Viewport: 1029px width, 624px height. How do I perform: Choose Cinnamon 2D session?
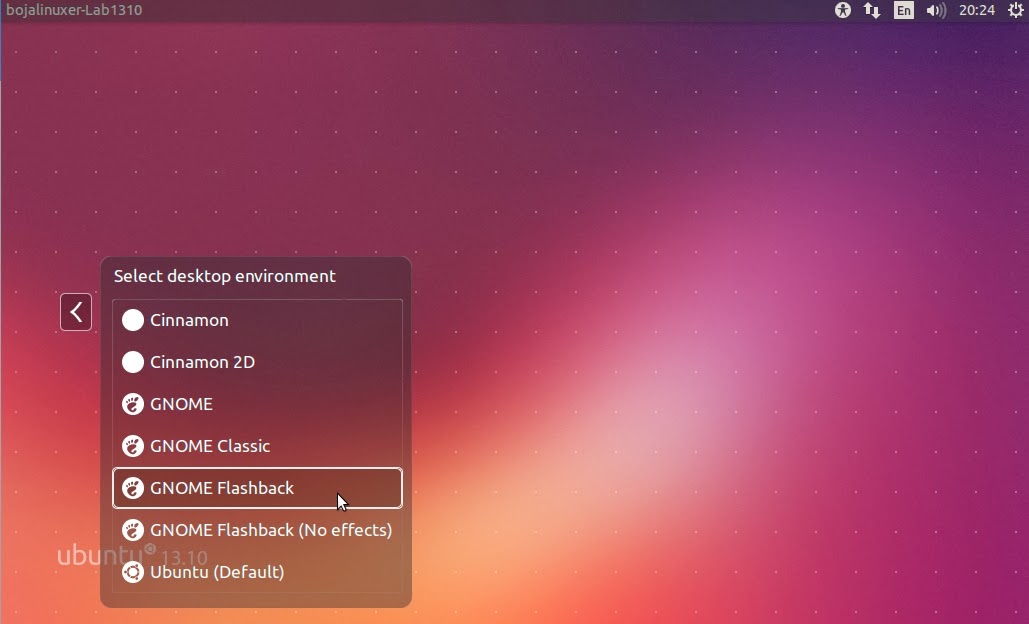point(257,362)
